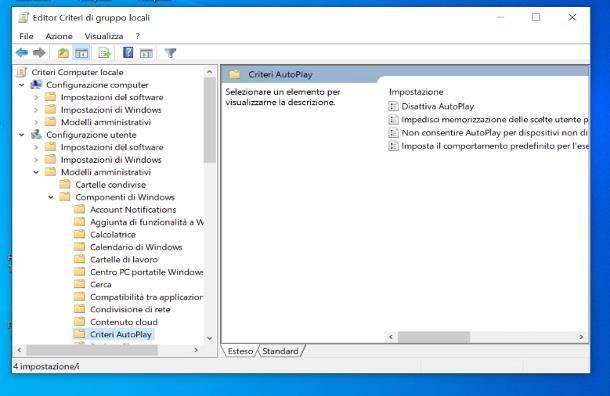610x396 pixels.
Task: Expand Impostazioni di Windows under Configurazione utente
Action: point(36,159)
